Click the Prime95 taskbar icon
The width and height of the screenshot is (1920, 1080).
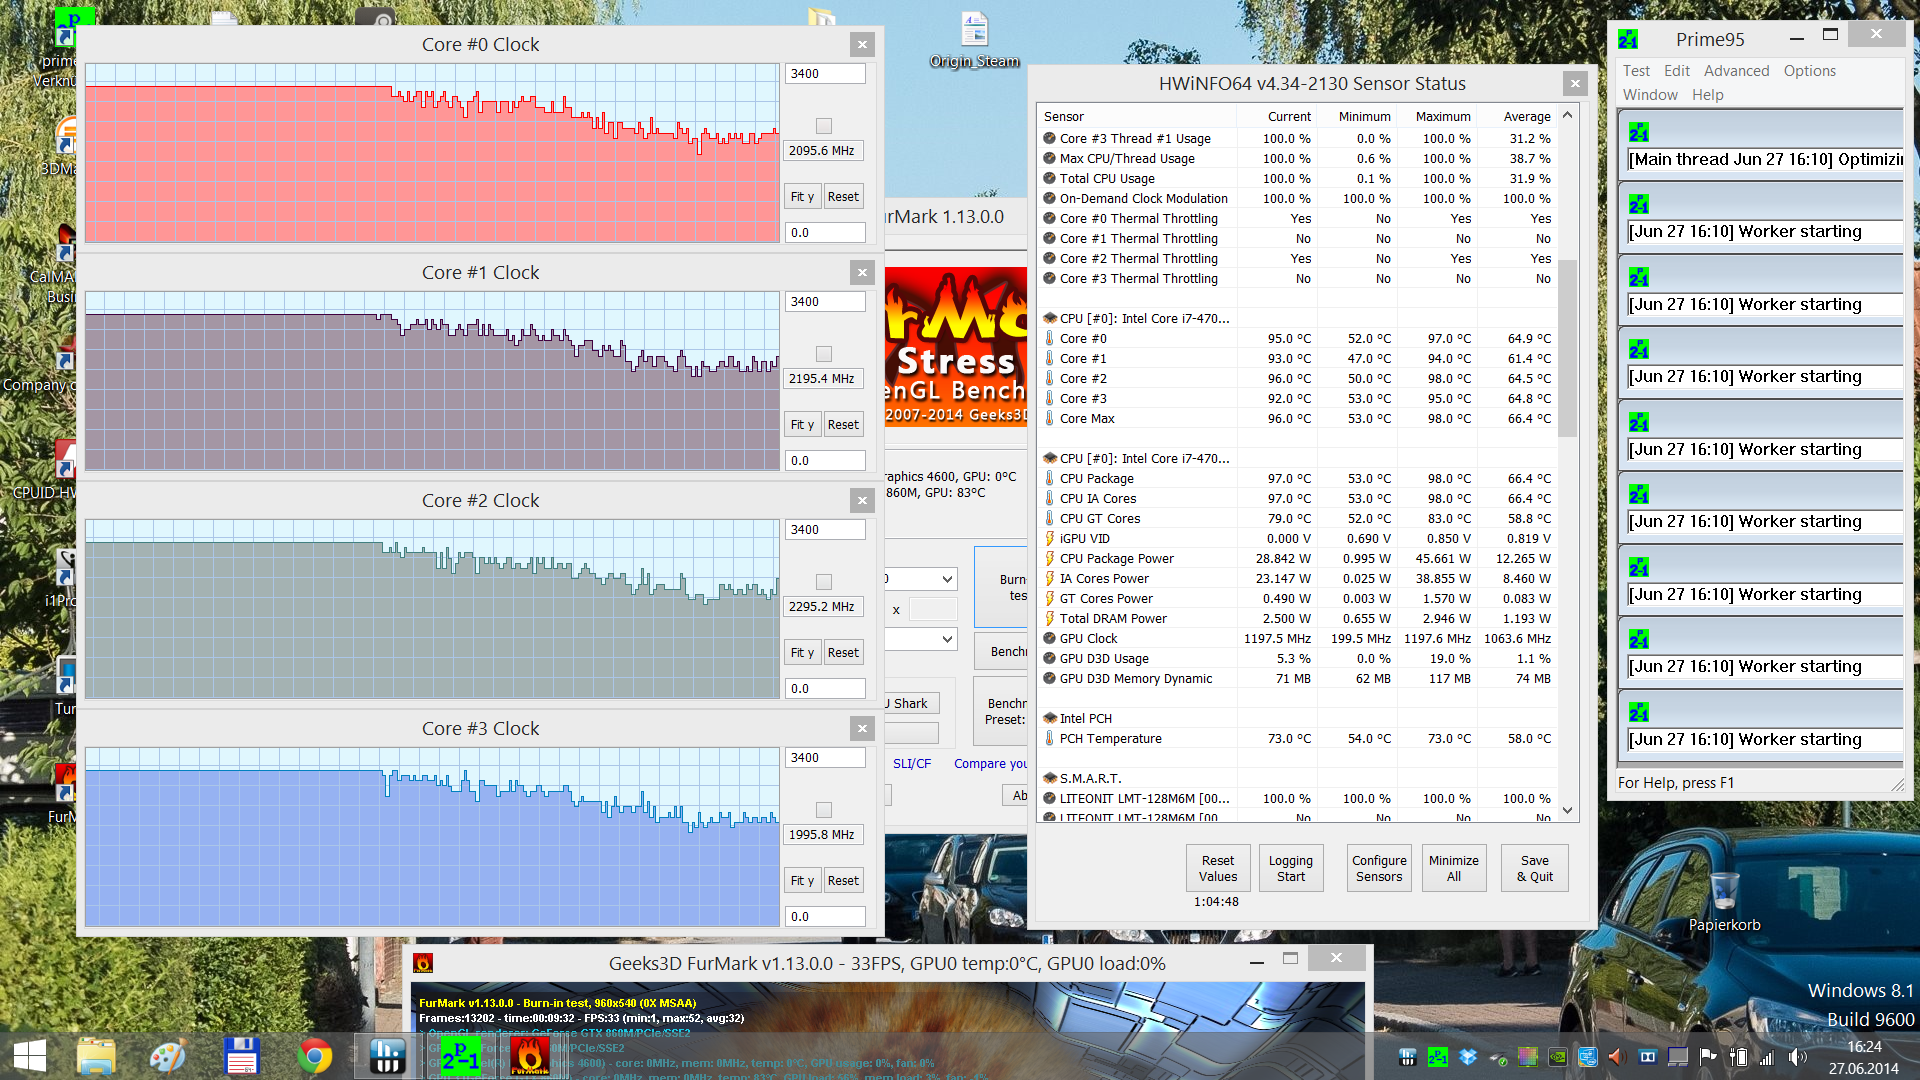(x=461, y=1056)
